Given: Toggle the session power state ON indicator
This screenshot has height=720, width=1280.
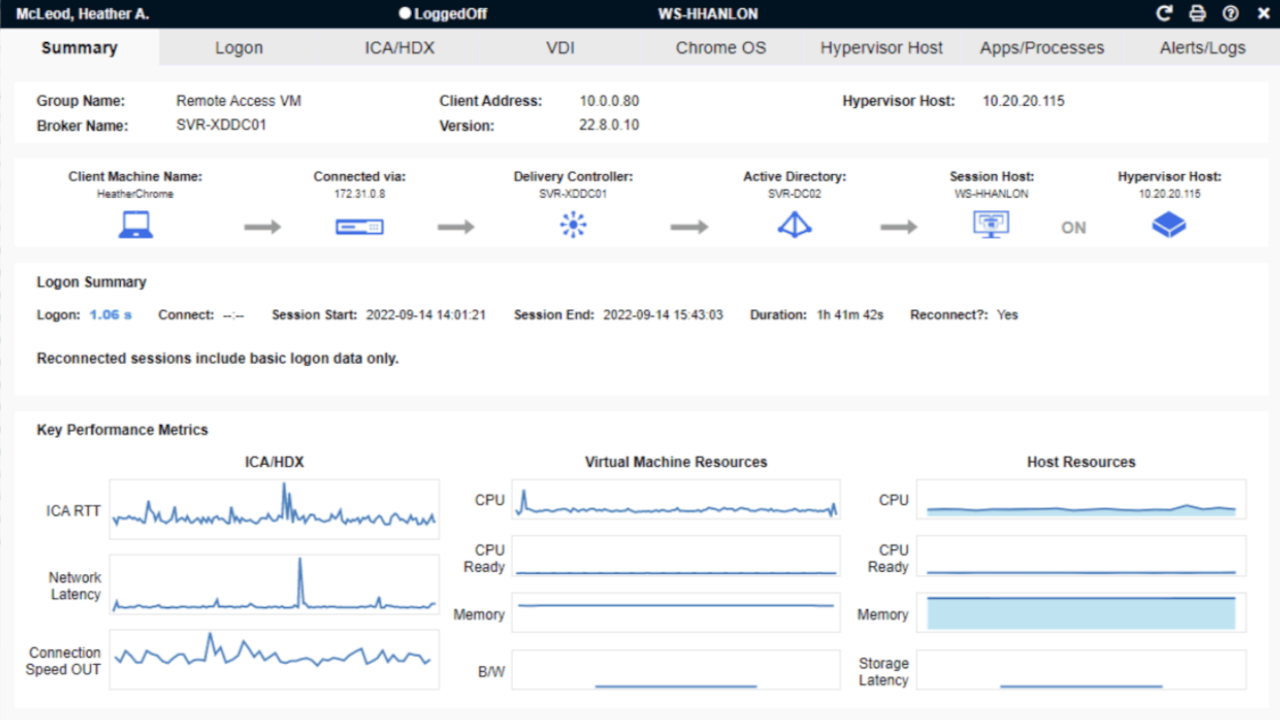Looking at the screenshot, I should tap(1072, 228).
